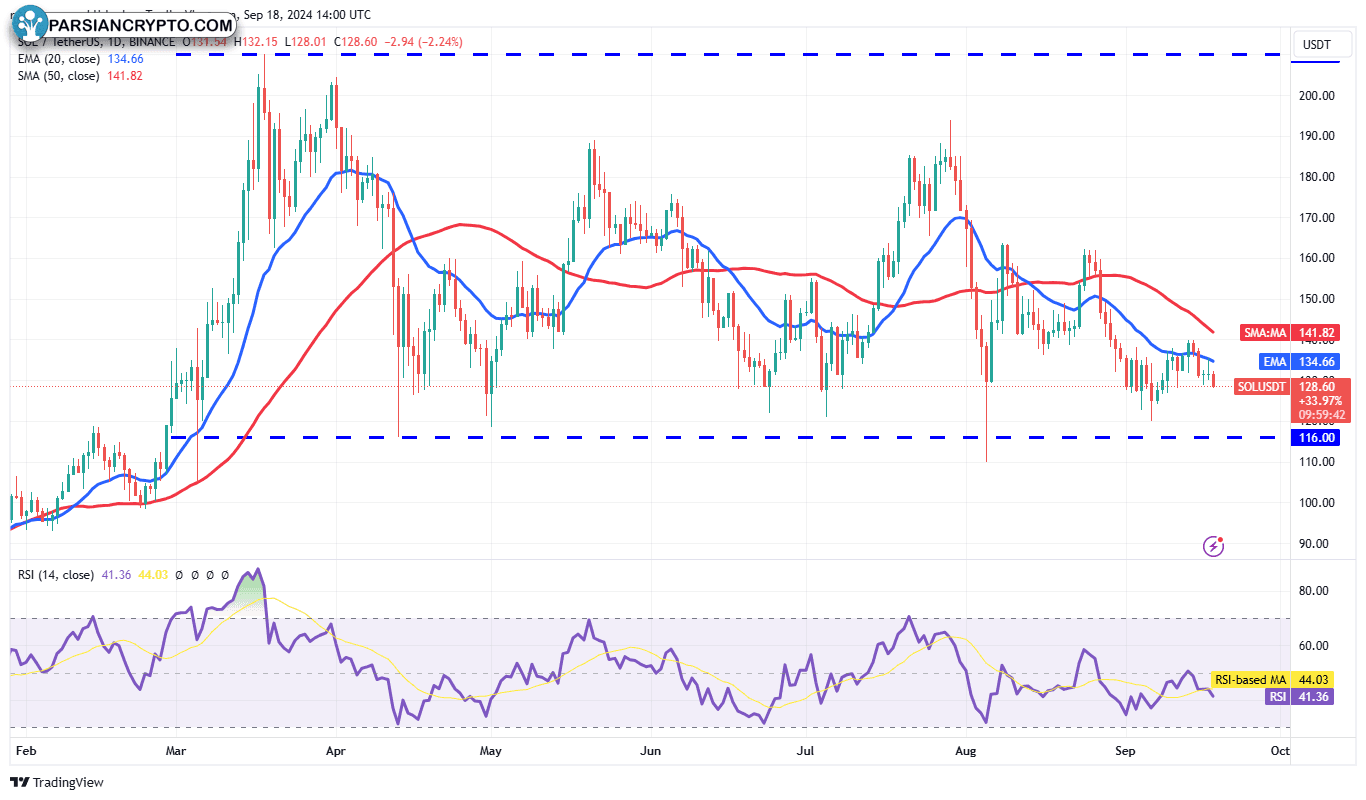Click the Mar label on time axis
Image resolution: width=1366 pixels, height=800 pixels.
pos(176,749)
